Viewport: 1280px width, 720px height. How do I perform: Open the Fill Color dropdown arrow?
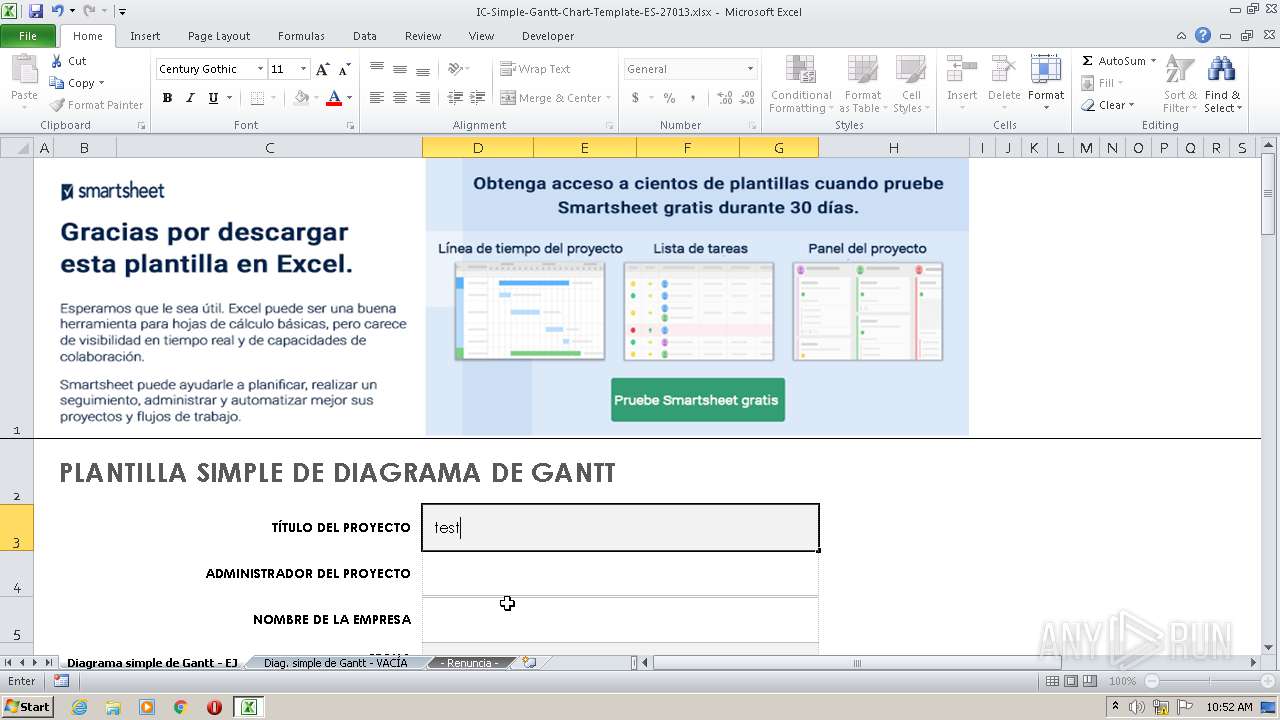pos(316,98)
